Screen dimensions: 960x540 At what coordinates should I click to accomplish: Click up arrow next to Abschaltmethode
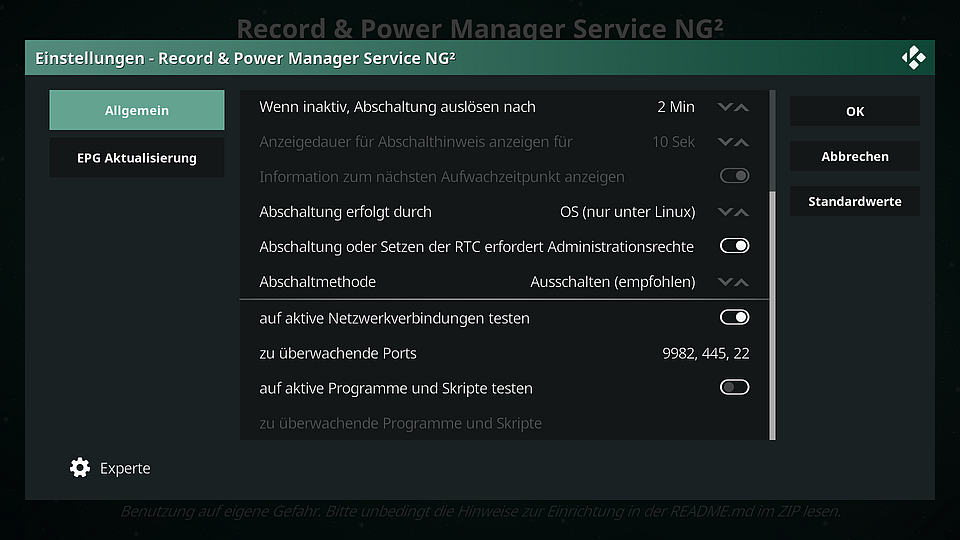741,282
